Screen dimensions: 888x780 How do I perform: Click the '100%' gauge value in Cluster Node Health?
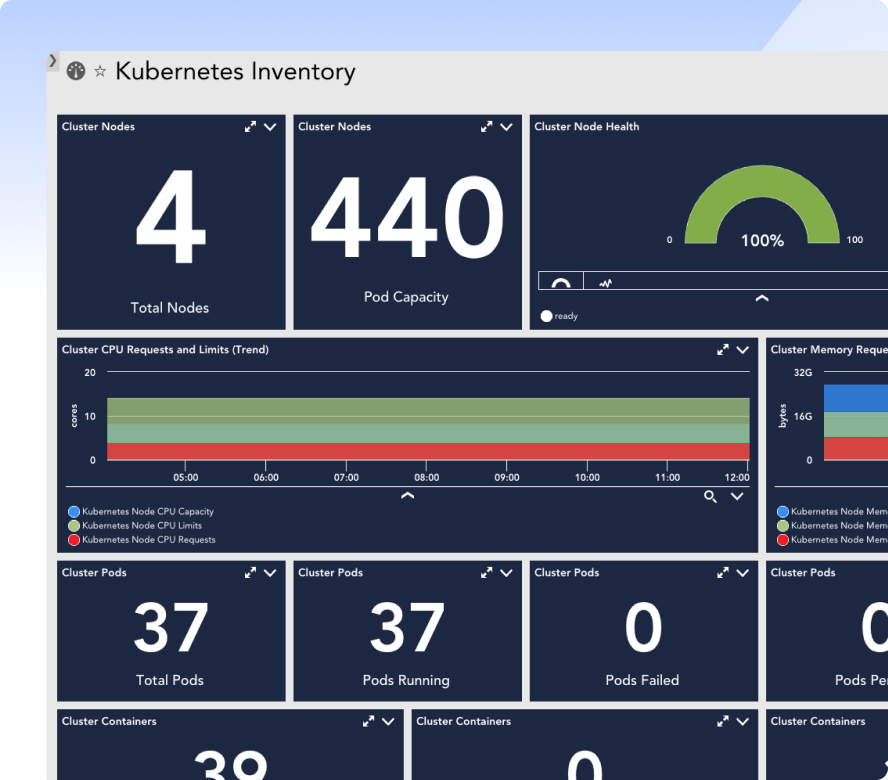pyautogui.click(x=763, y=241)
